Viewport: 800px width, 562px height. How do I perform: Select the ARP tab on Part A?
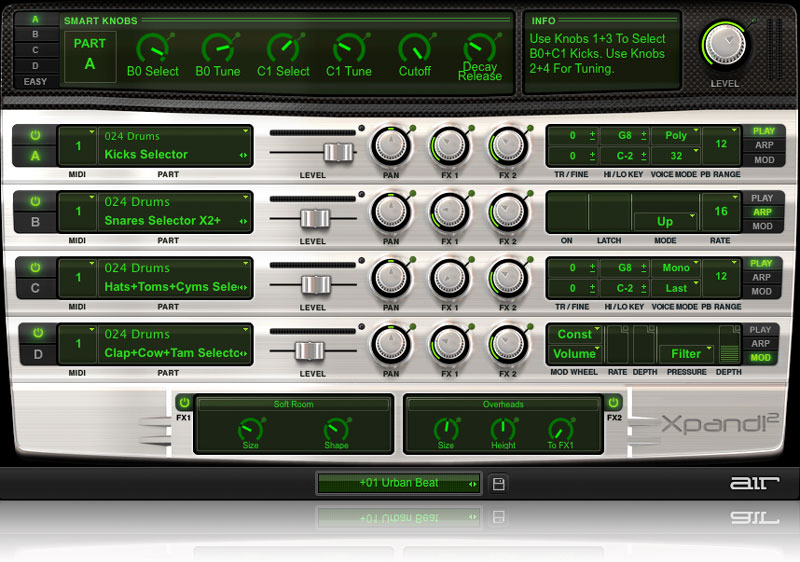tap(763, 145)
